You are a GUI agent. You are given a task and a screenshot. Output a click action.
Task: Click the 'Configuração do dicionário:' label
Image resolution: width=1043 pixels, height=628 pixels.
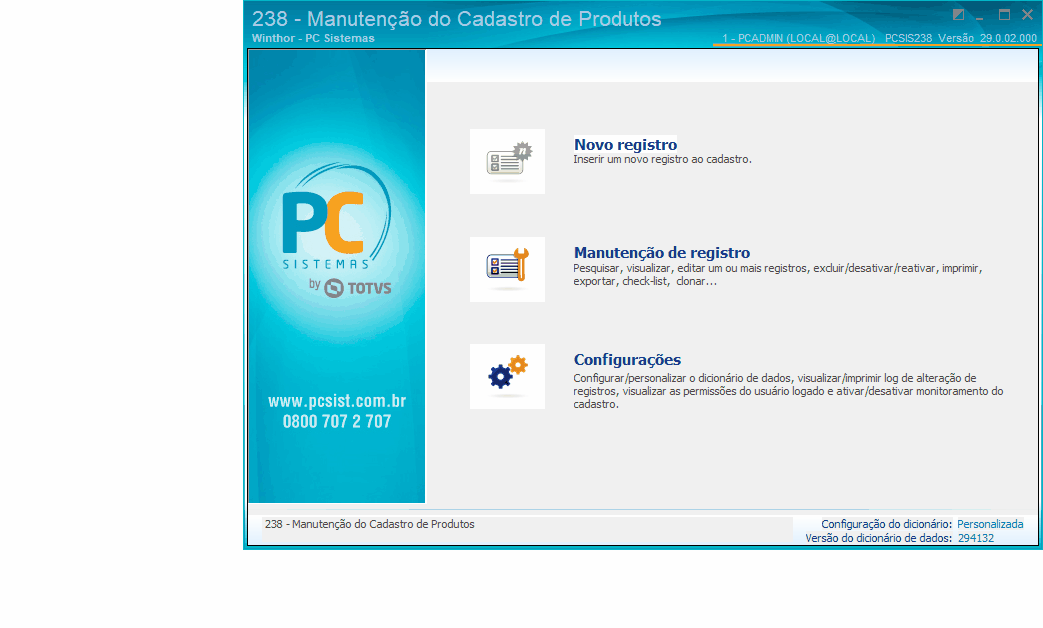pyautogui.click(x=887, y=524)
